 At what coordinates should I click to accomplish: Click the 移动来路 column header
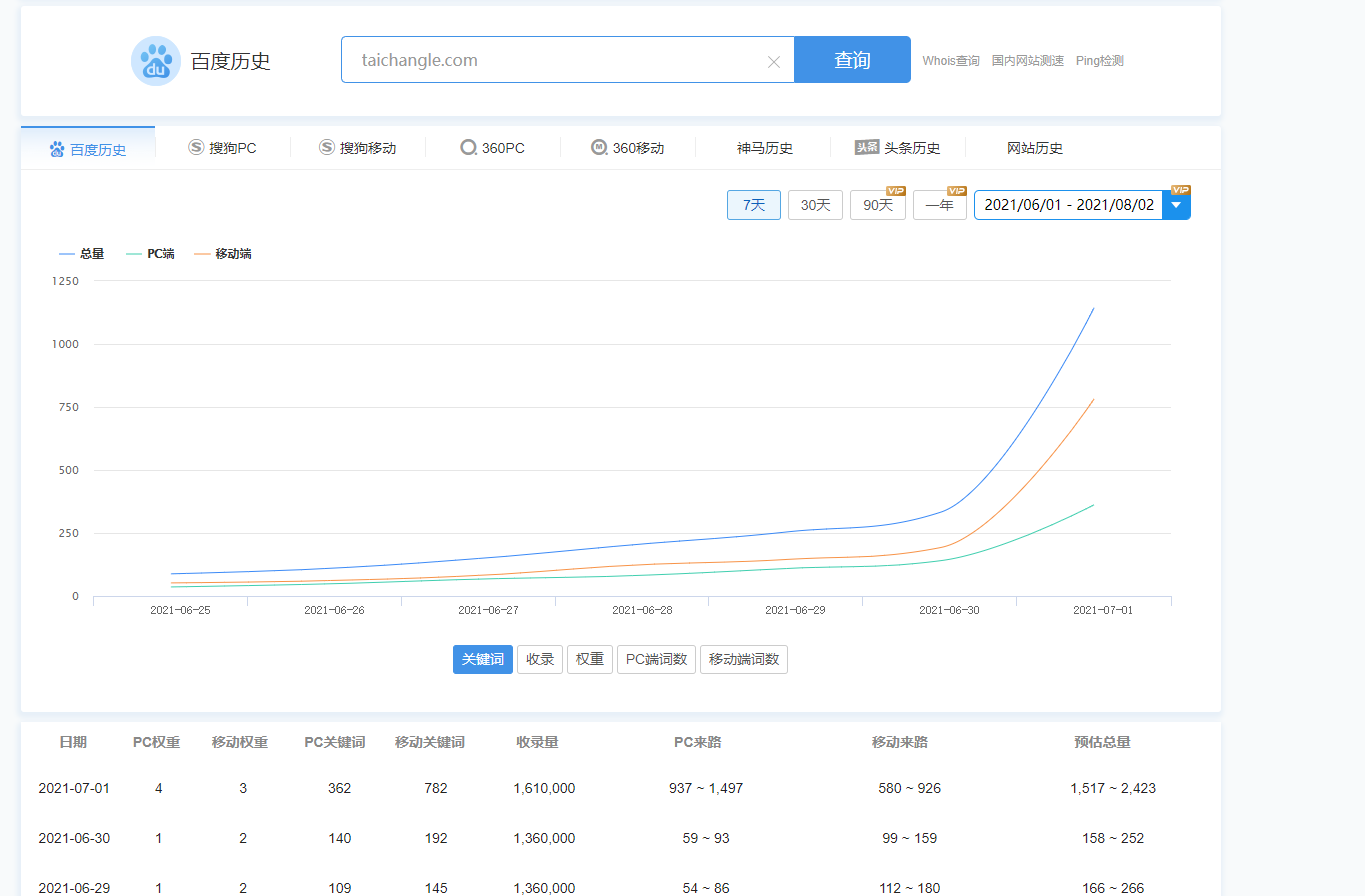coord(900,742)
